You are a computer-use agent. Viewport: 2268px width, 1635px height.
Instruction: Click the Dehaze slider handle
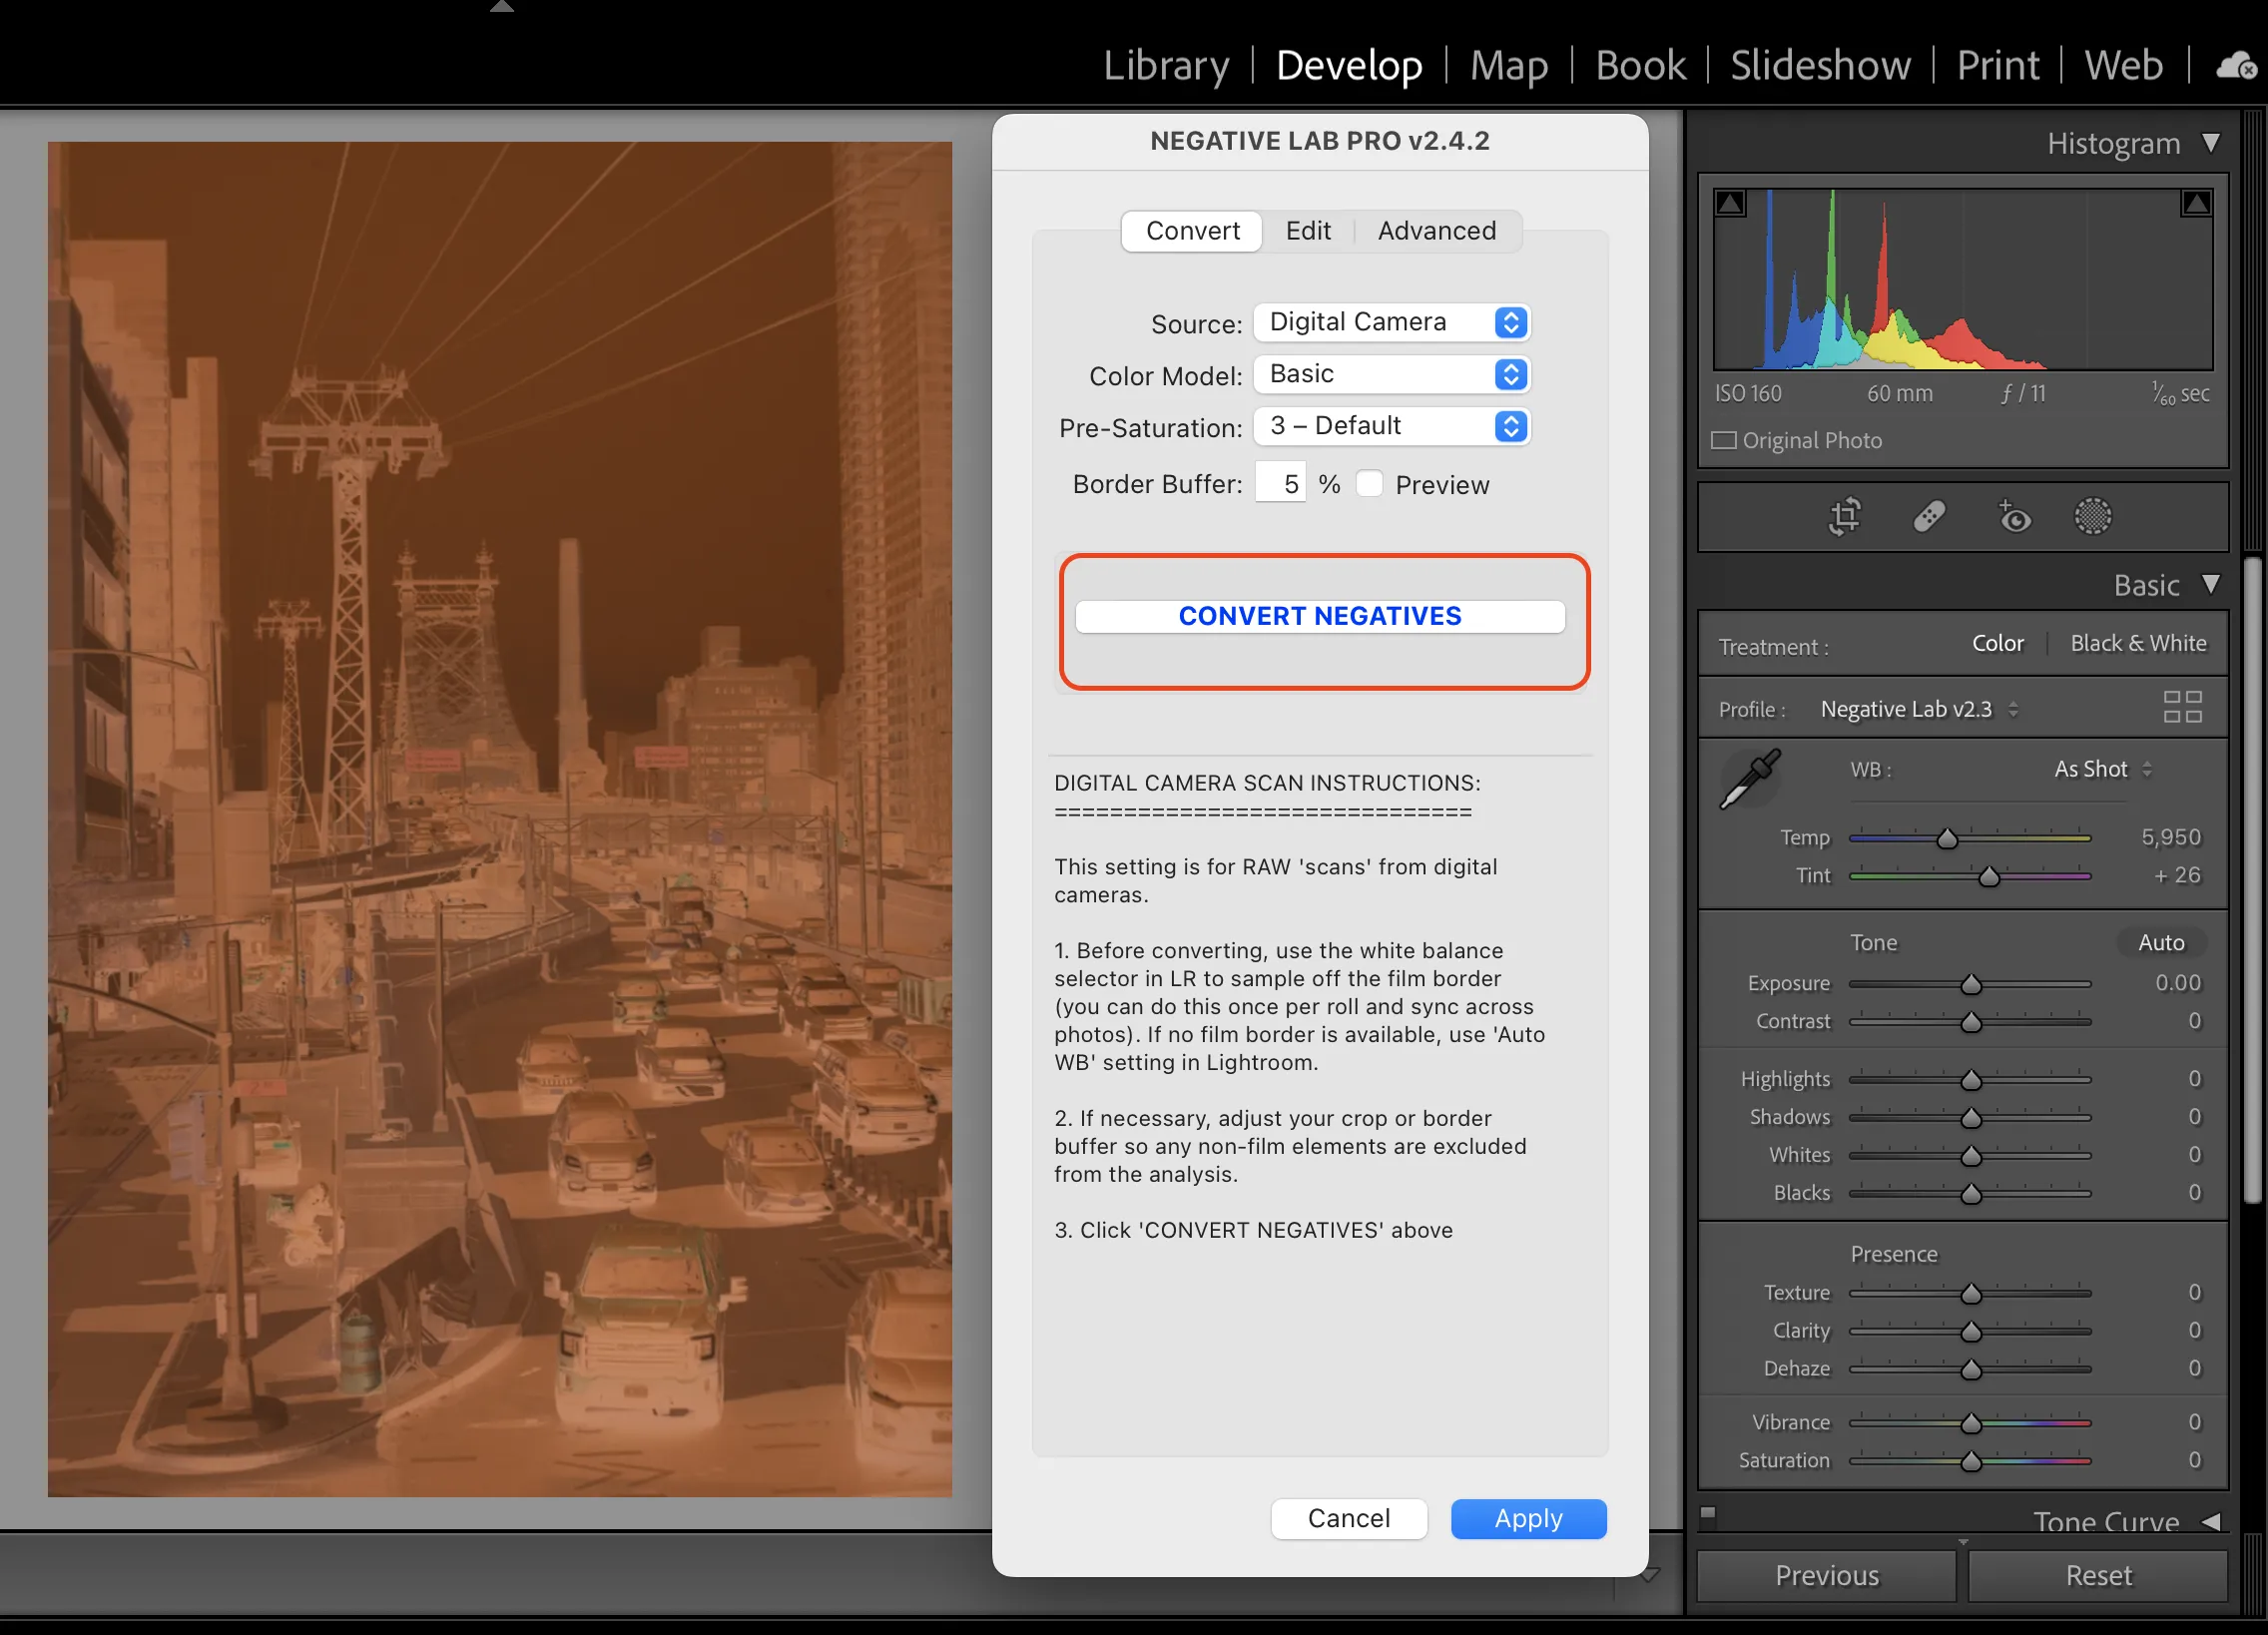coord(1971,1369)
